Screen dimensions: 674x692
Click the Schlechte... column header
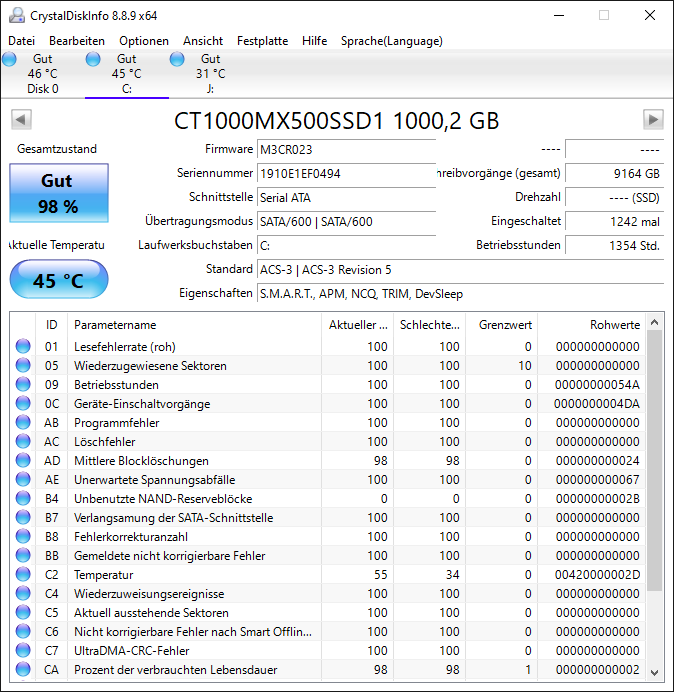click(429, 325)
